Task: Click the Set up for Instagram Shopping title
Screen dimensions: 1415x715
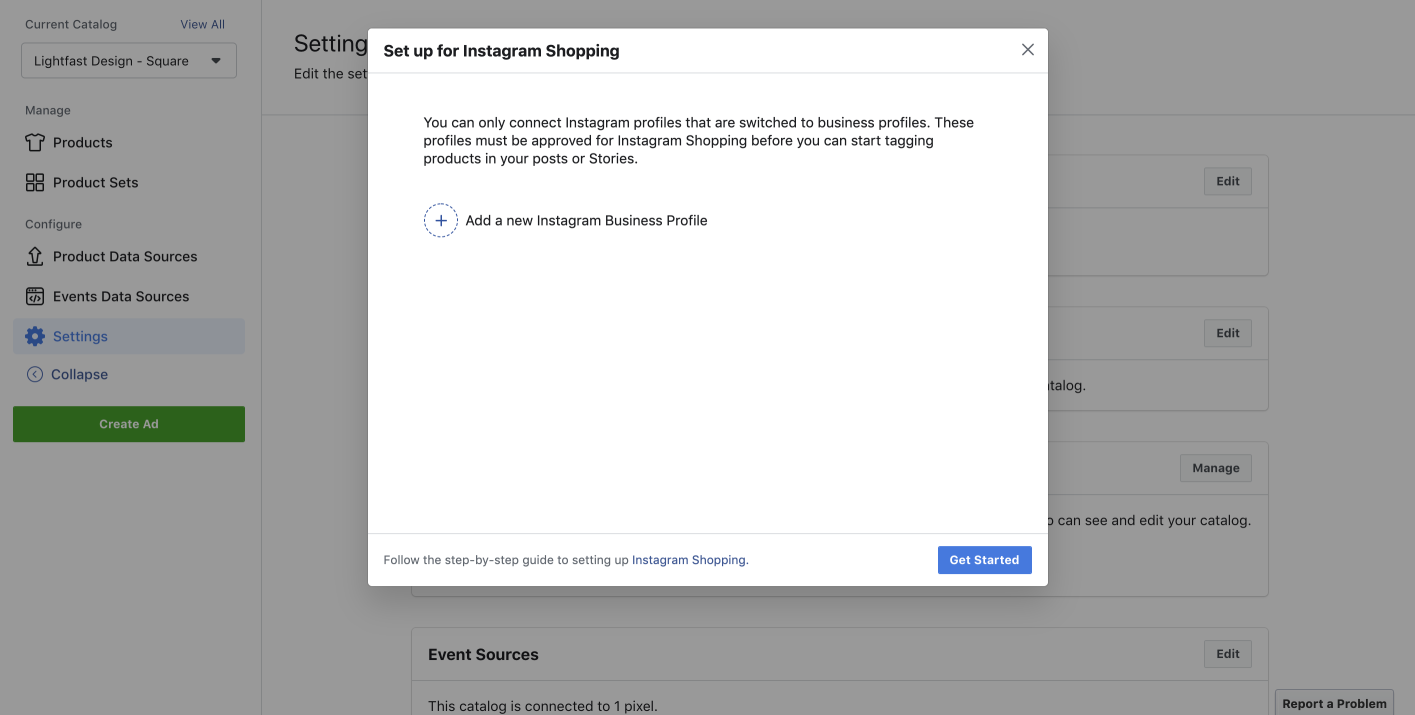Action: [x=501, y=50]
